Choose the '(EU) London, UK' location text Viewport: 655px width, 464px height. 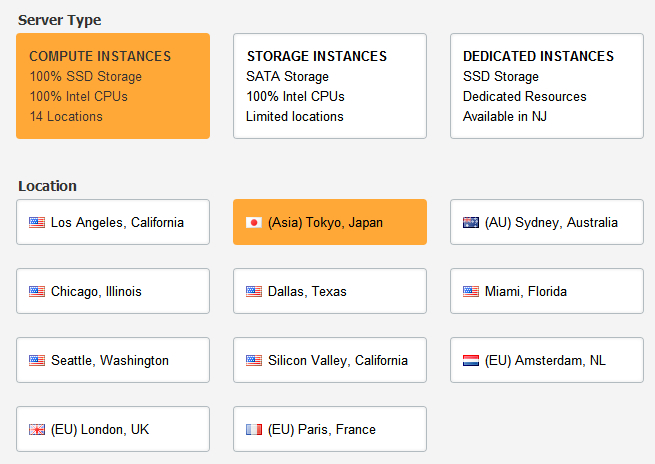tap(100, 430)
